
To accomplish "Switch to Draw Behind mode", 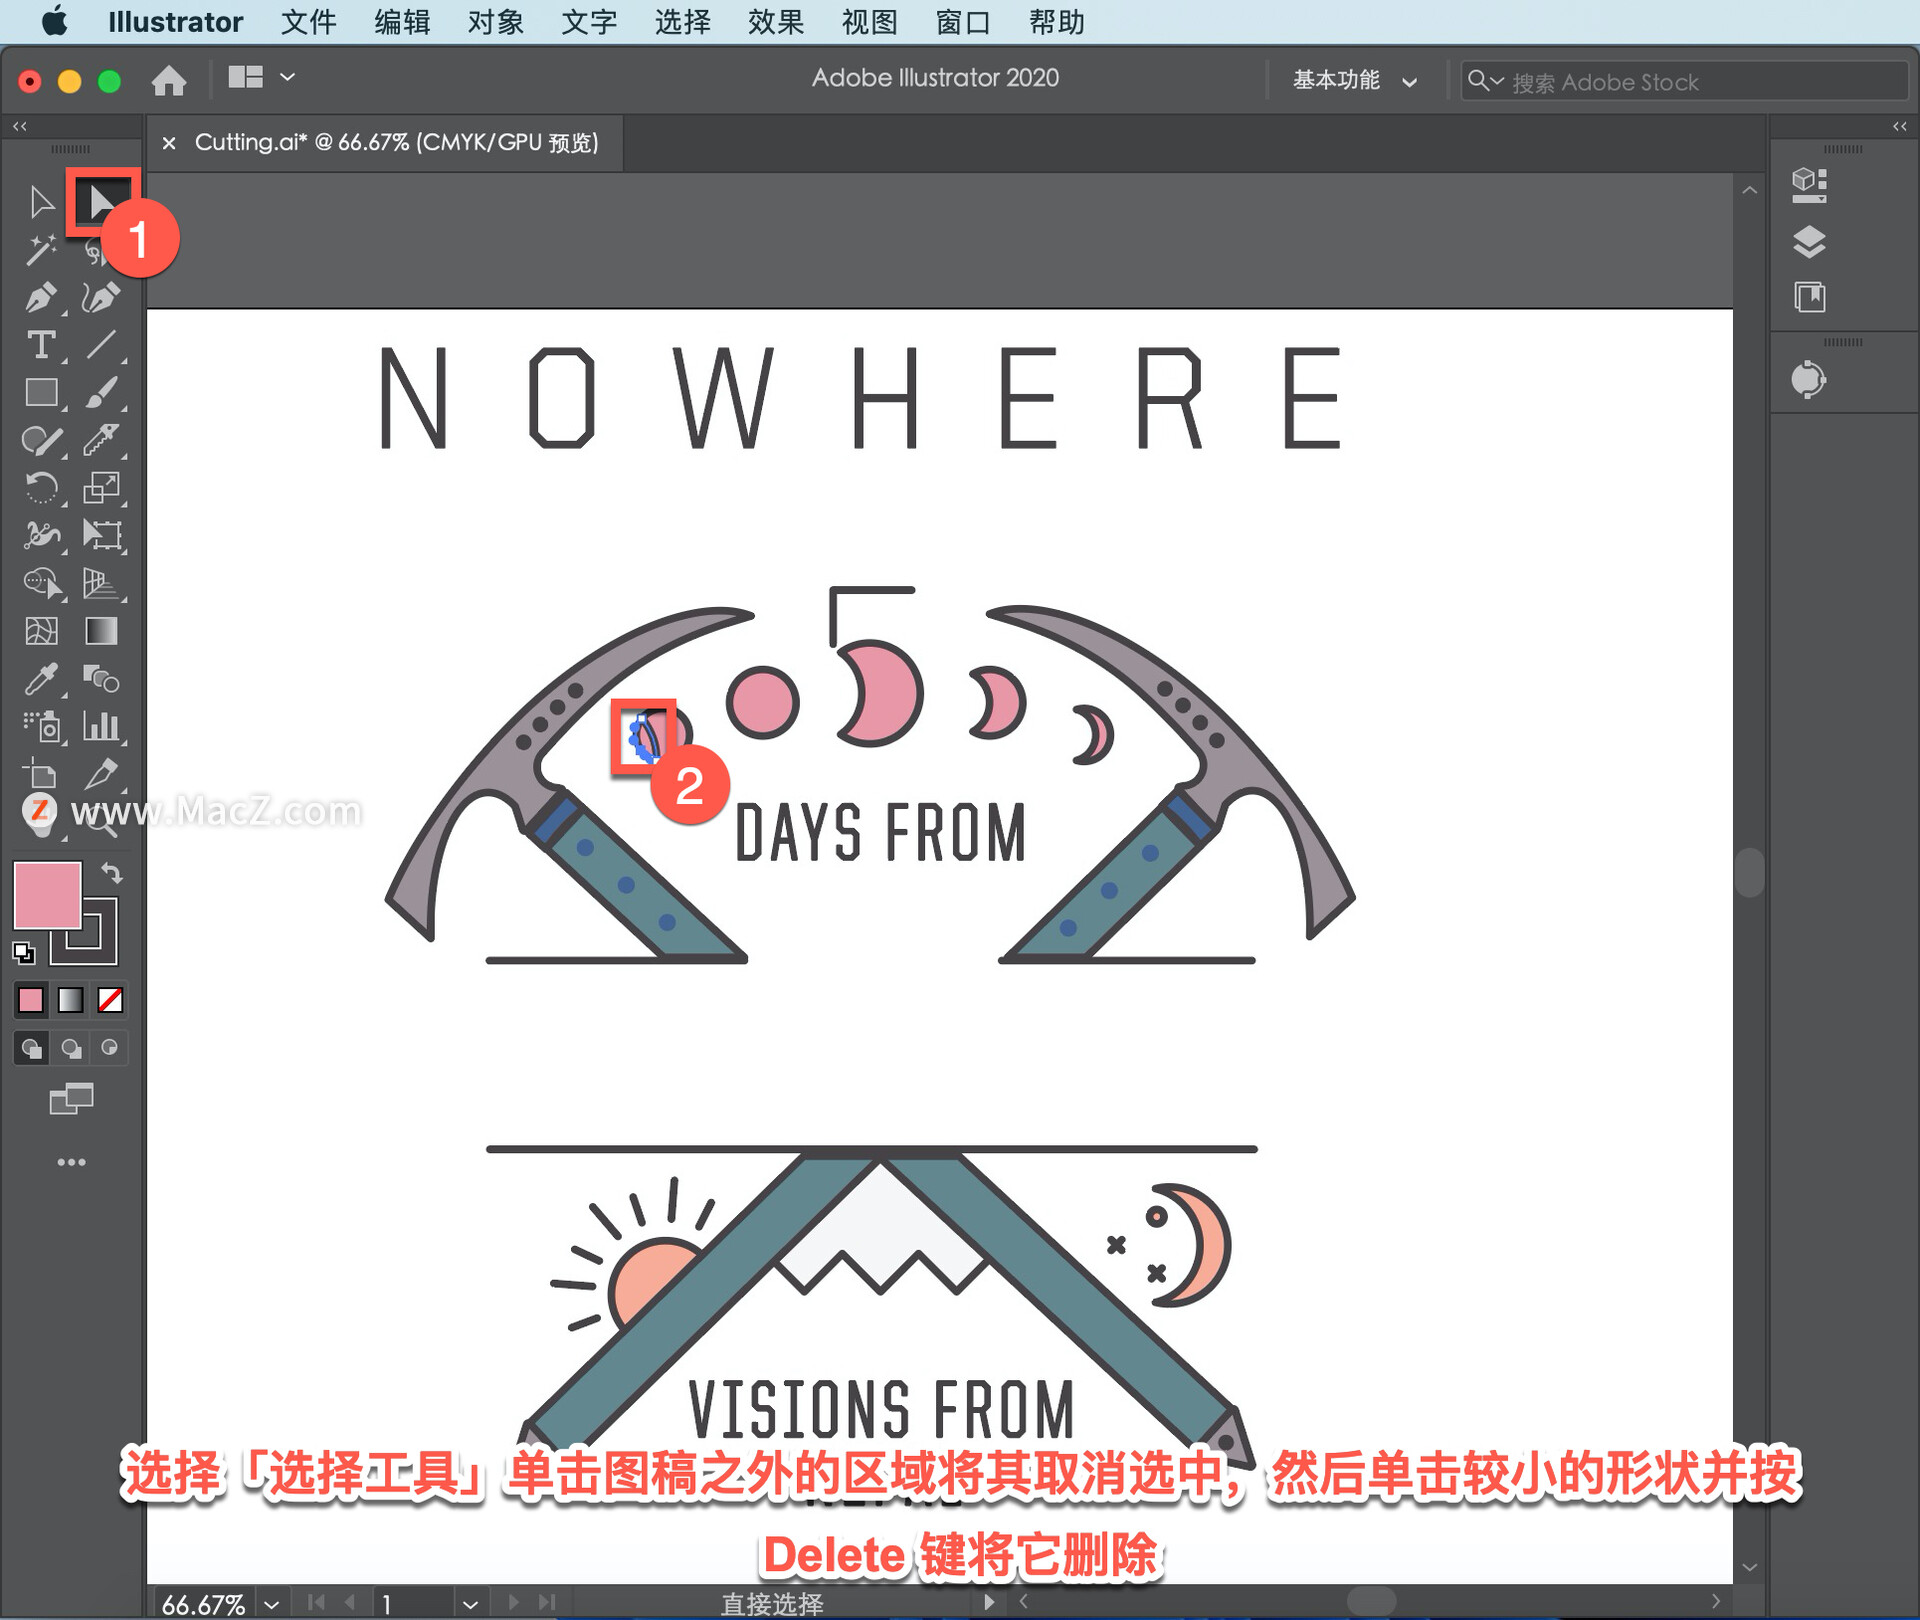I will click(71, 1048).
